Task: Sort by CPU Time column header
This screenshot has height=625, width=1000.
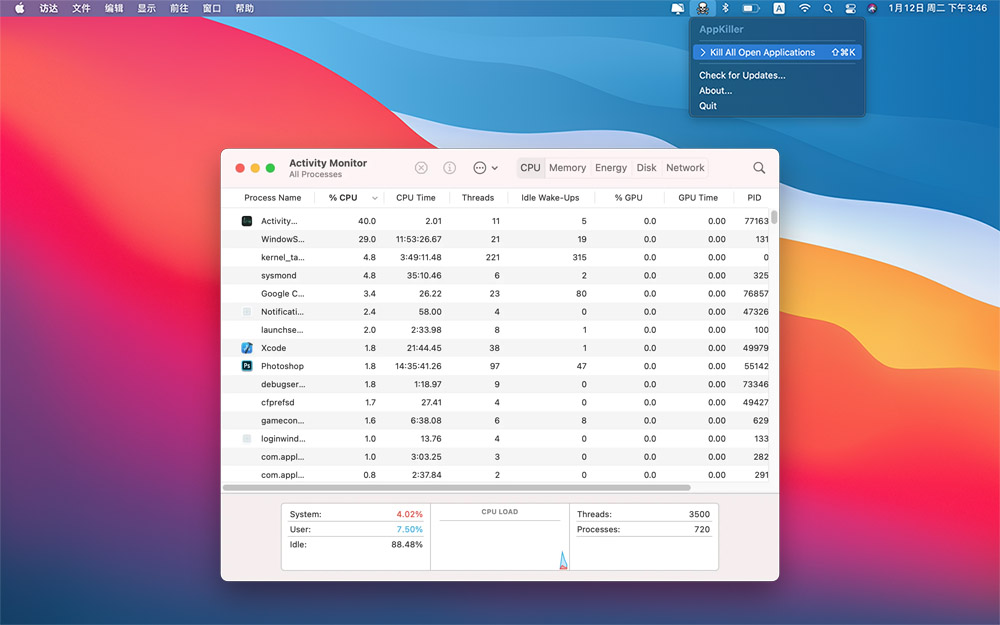Action: pos(416,198)
